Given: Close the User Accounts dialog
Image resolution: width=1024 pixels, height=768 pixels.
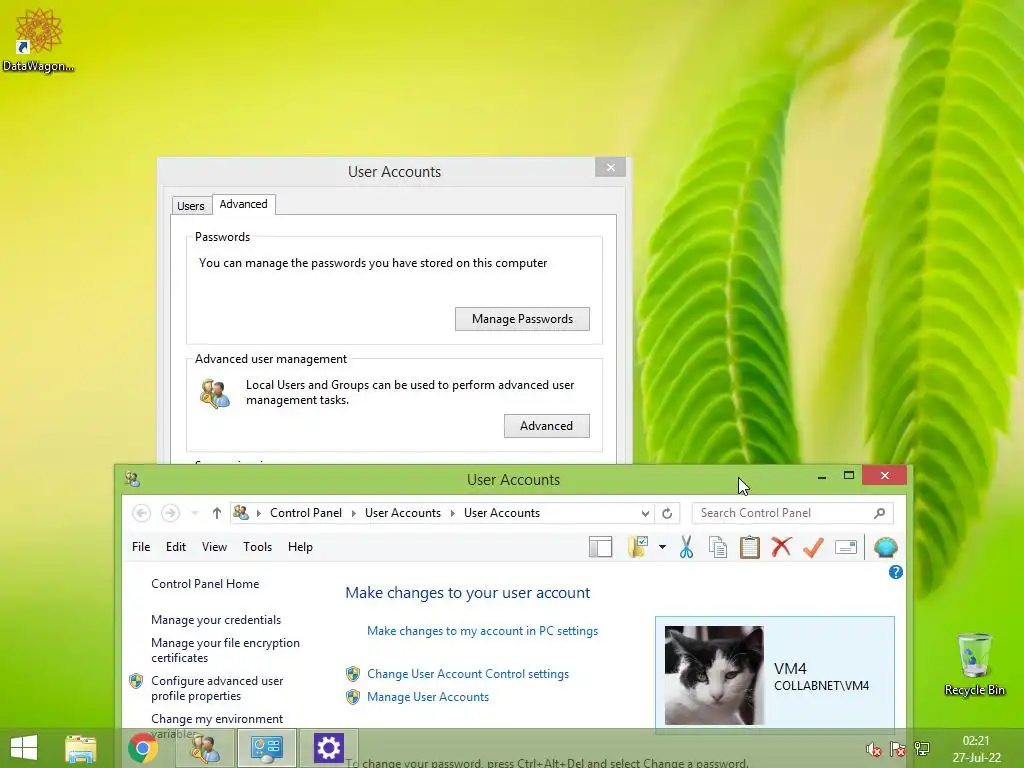Looking at the screenshot, I should (x=611, y=168).
